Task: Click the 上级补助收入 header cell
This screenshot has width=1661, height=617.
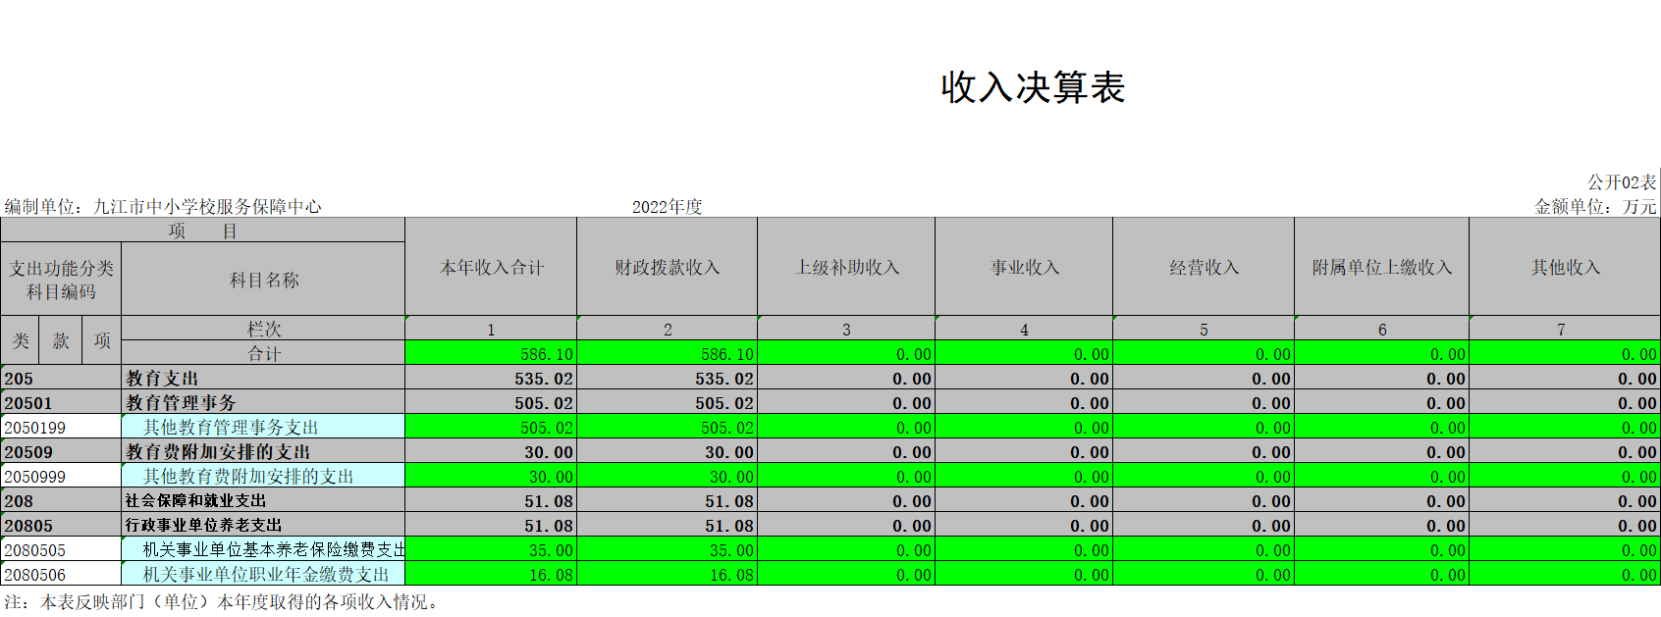Action: 846,268
